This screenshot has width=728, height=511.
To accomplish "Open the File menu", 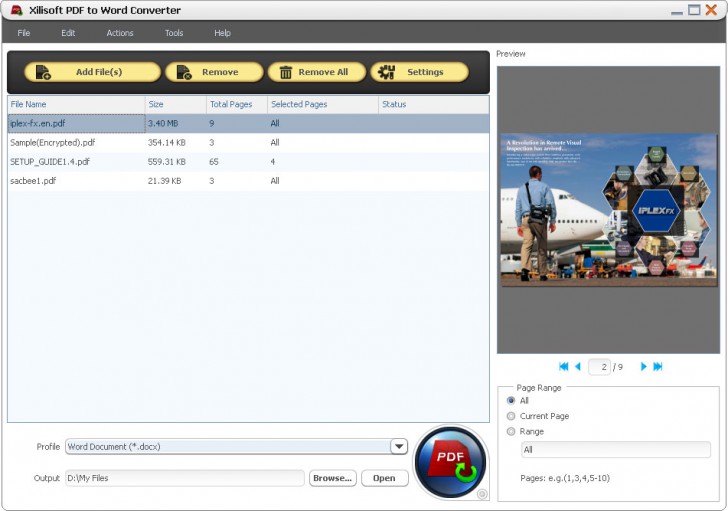I will tap(24, 33).
